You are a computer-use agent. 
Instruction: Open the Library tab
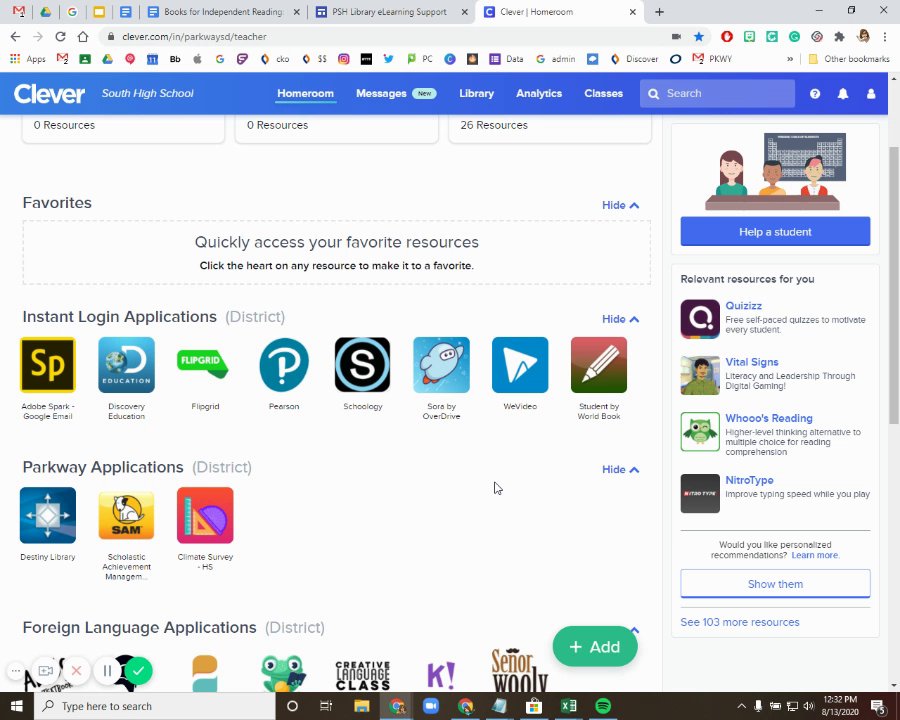coord(476,94)
